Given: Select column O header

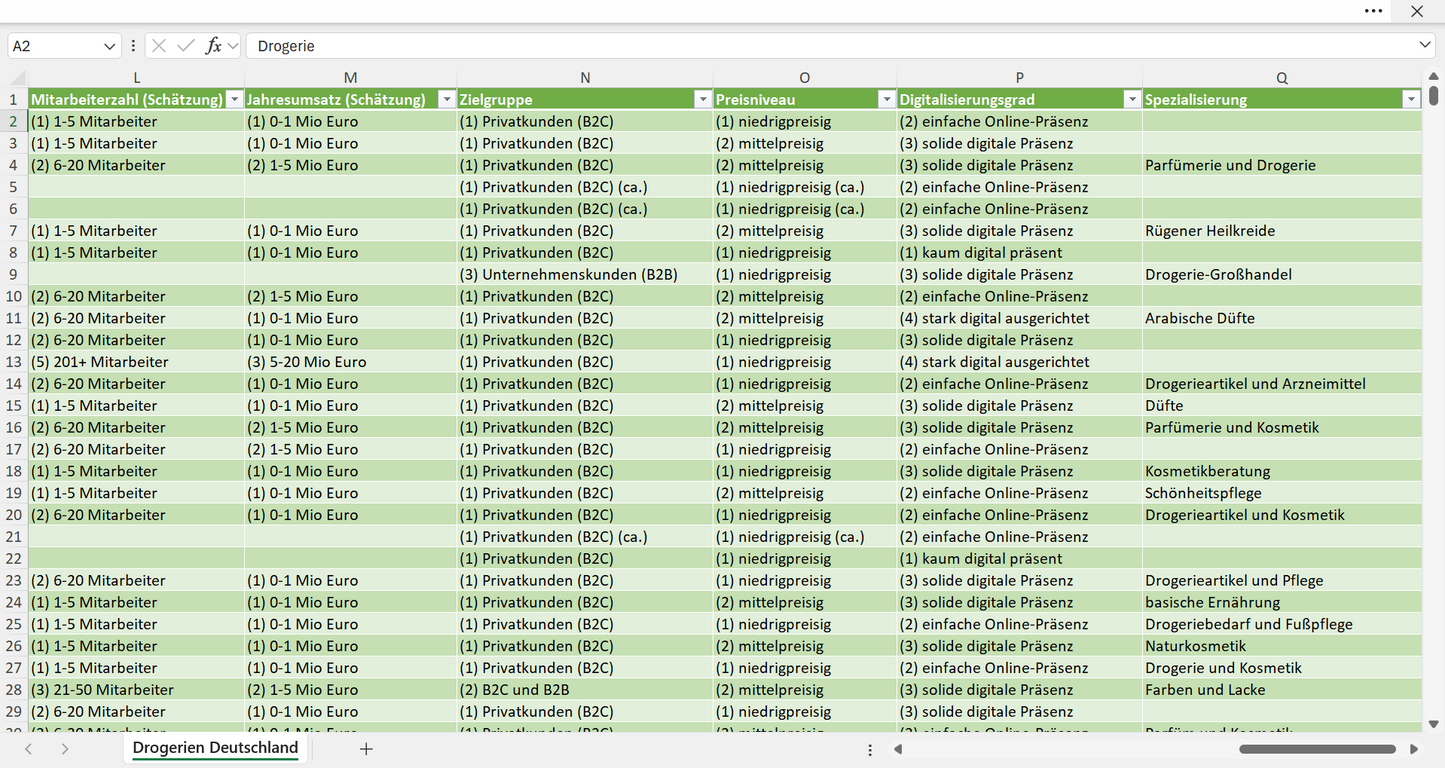Looking at the screenshot, I should point(804,78).
